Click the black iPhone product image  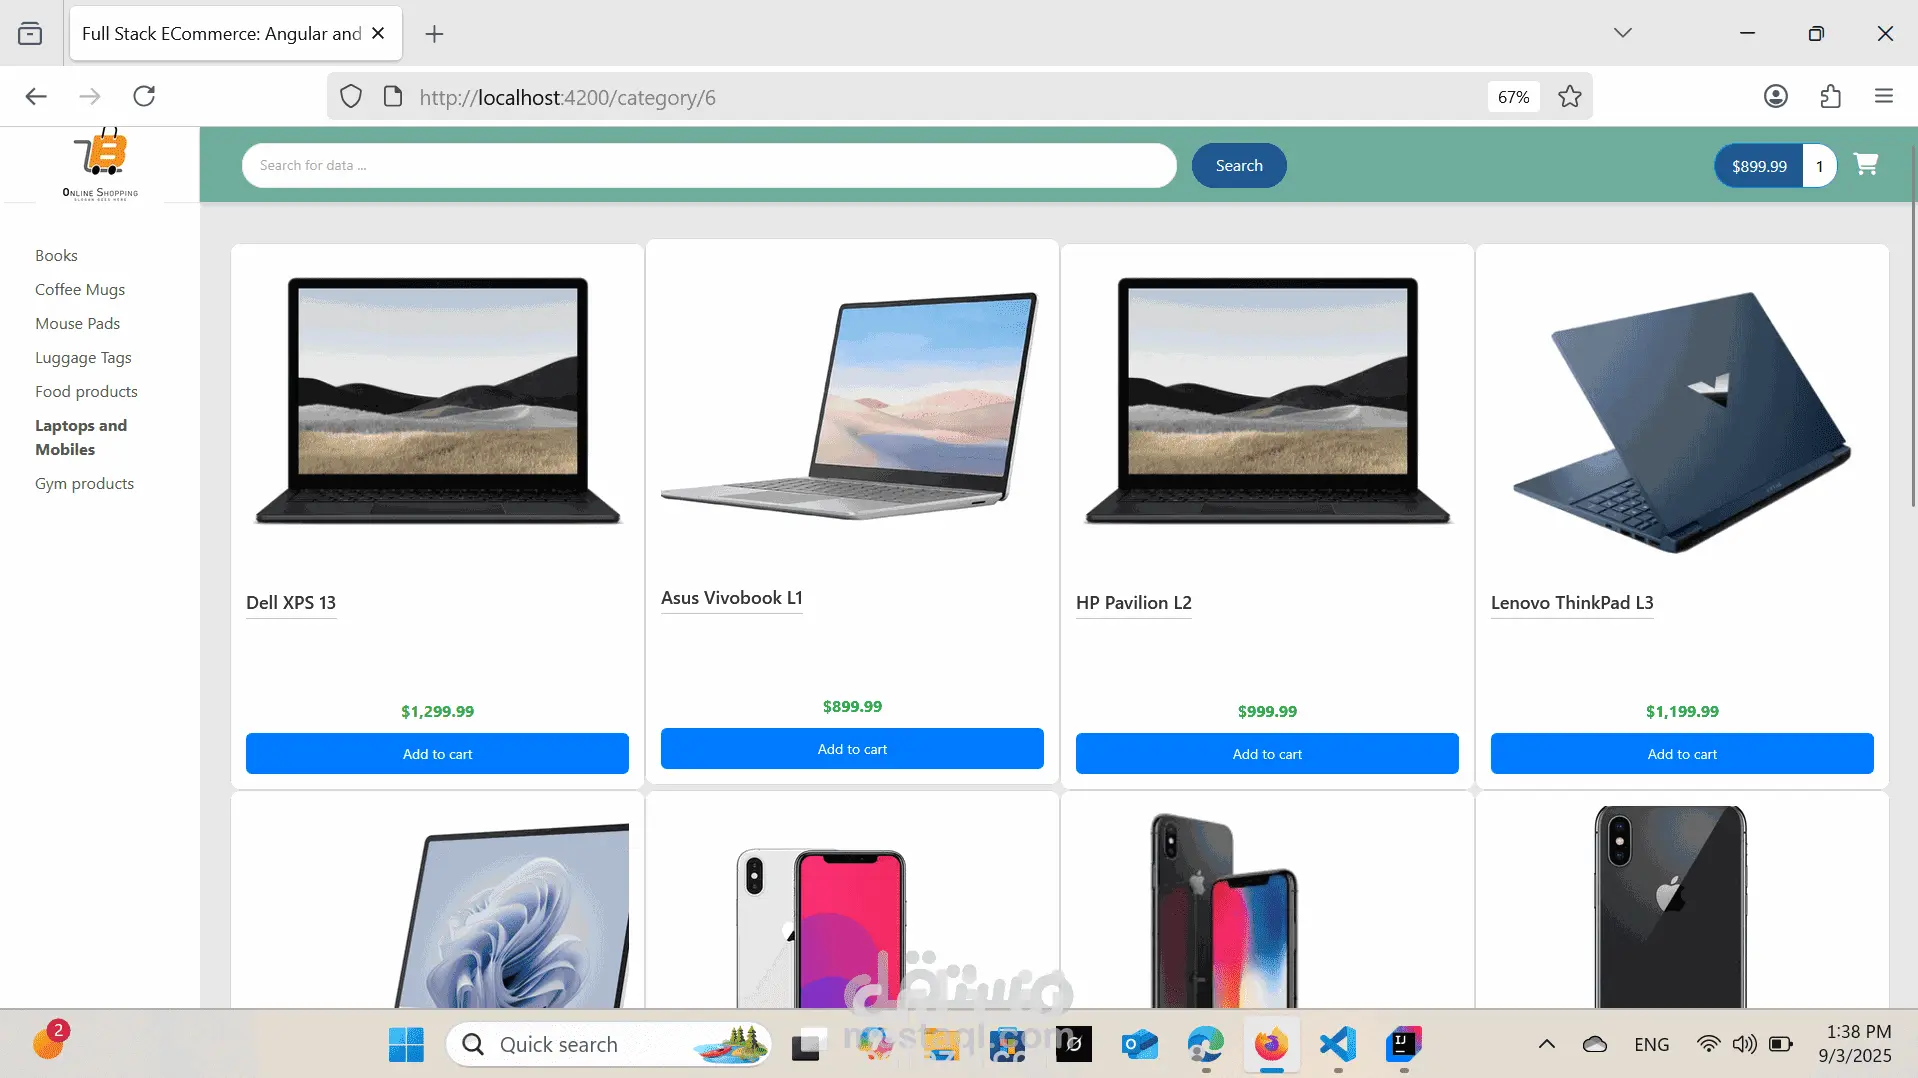click(1670, 906)
